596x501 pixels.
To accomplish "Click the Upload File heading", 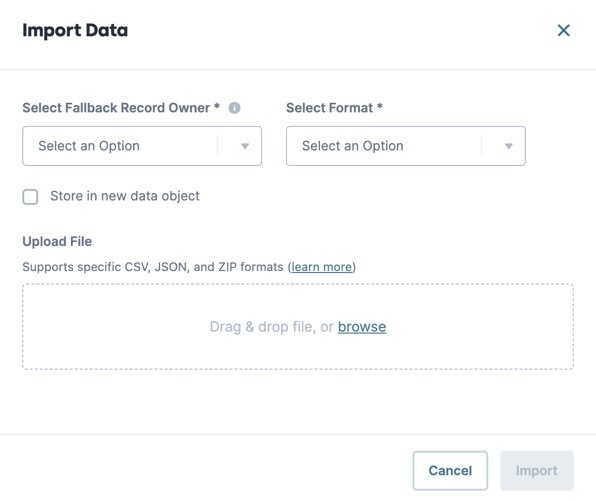I will click(57, 241).
